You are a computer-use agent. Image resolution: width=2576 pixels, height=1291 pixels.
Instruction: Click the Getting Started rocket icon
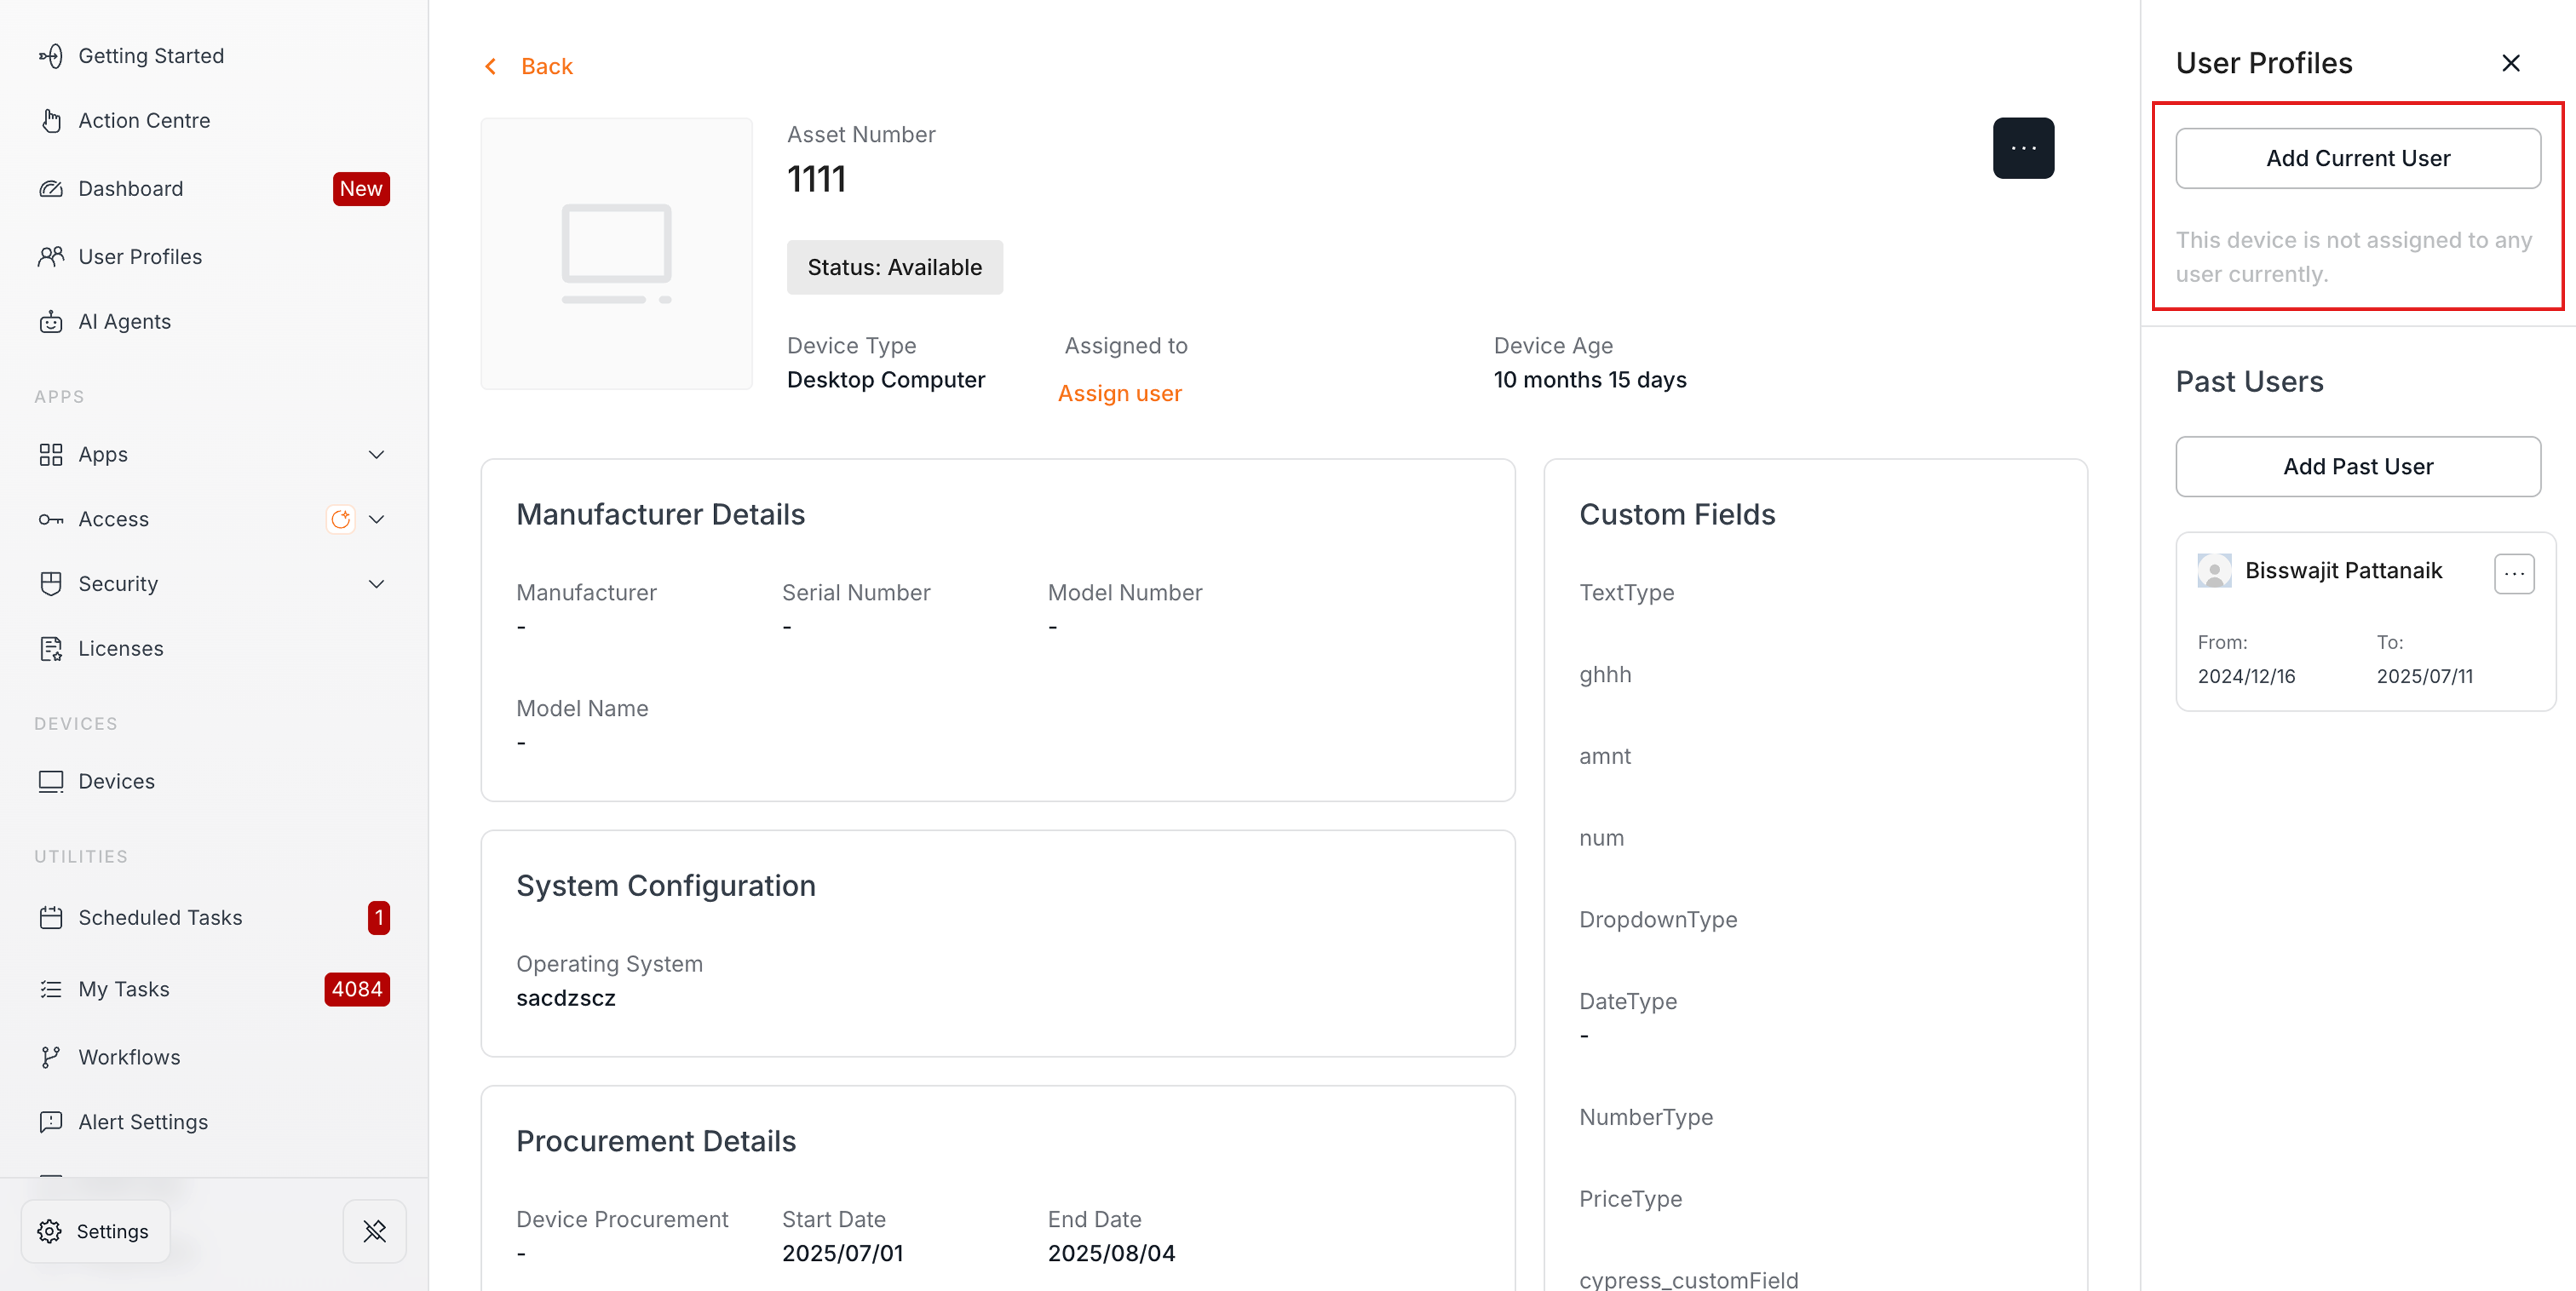click(51, 56)
